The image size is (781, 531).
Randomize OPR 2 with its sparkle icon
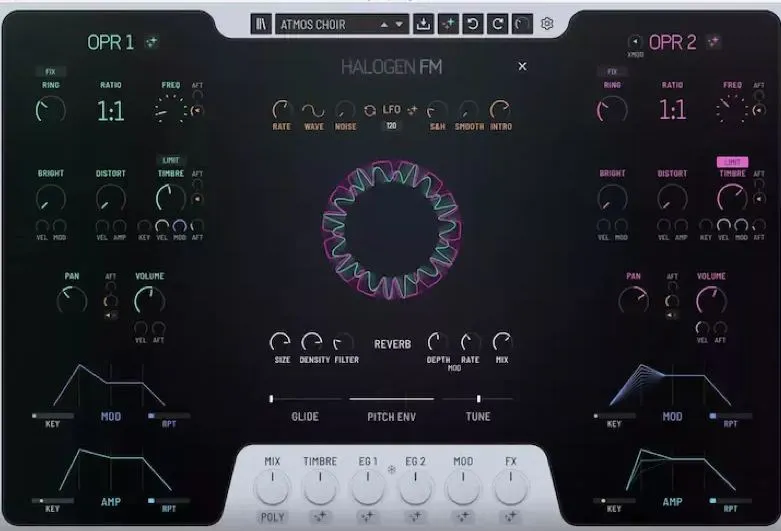(714, 42)
